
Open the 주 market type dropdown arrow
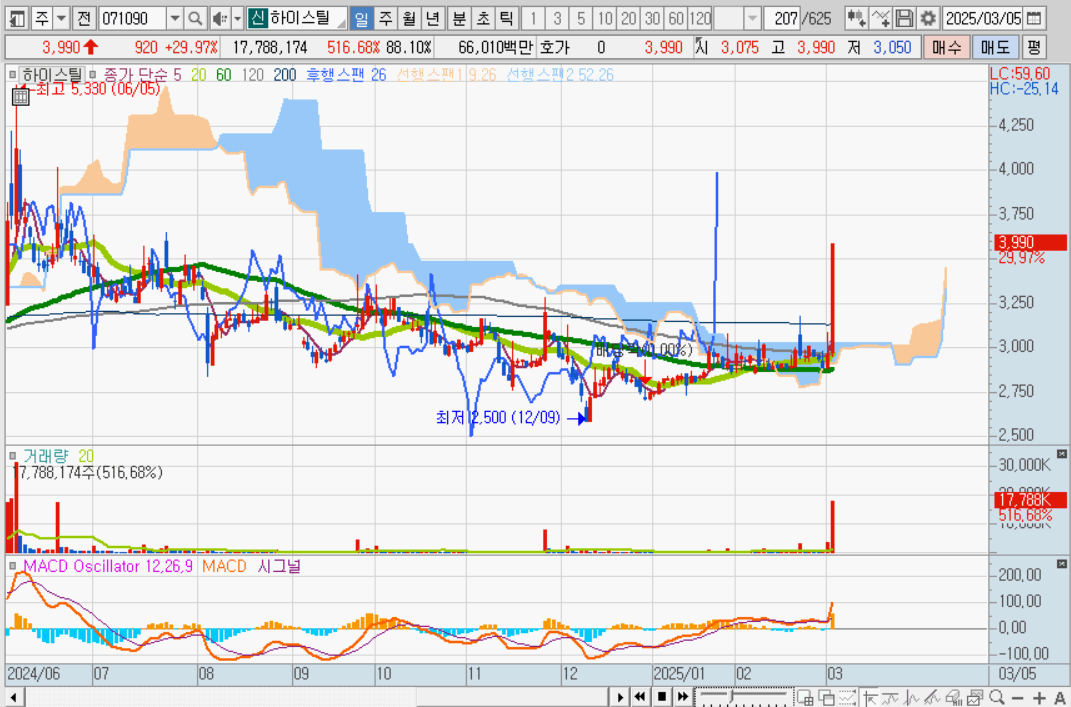tap(61, 18)
